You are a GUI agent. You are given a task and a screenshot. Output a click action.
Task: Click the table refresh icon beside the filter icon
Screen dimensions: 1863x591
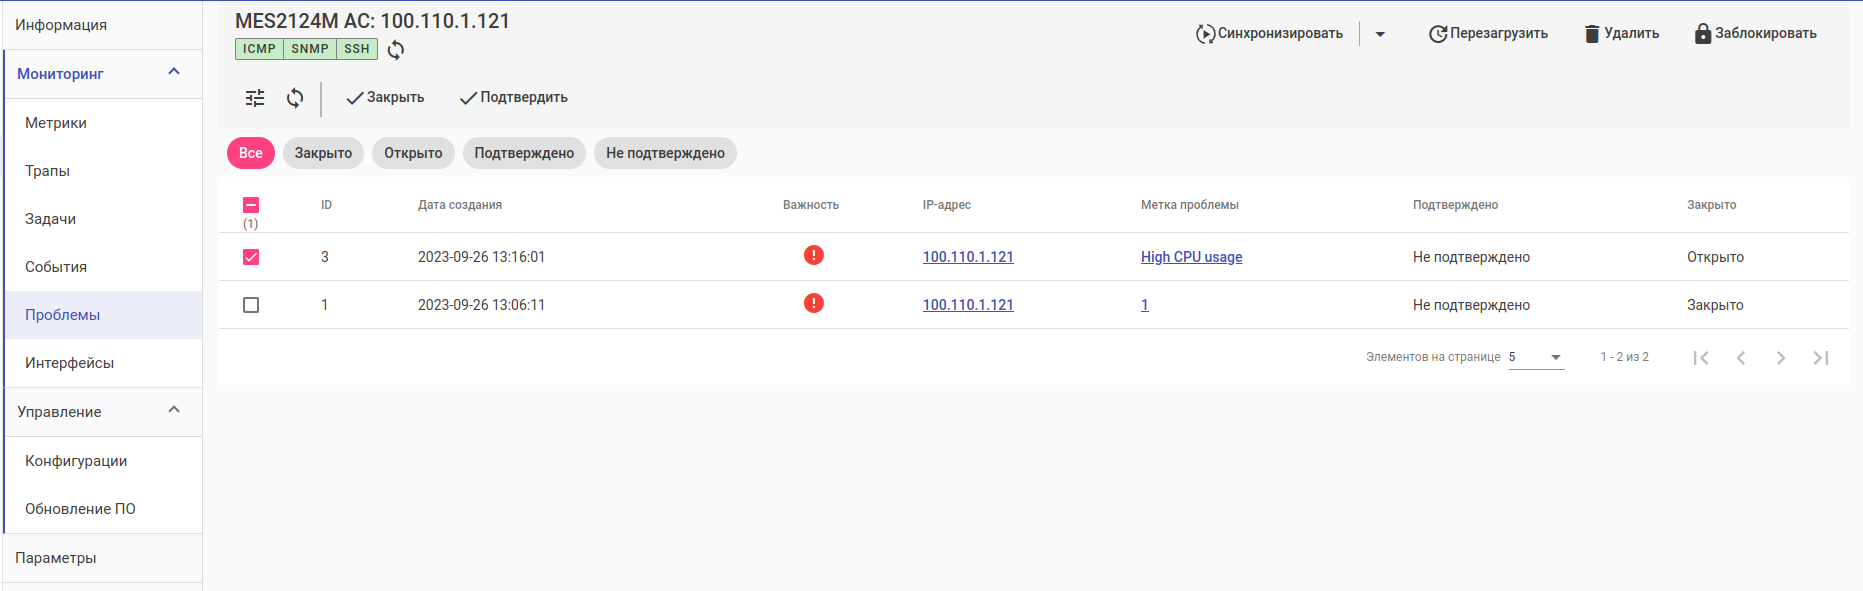295,98
